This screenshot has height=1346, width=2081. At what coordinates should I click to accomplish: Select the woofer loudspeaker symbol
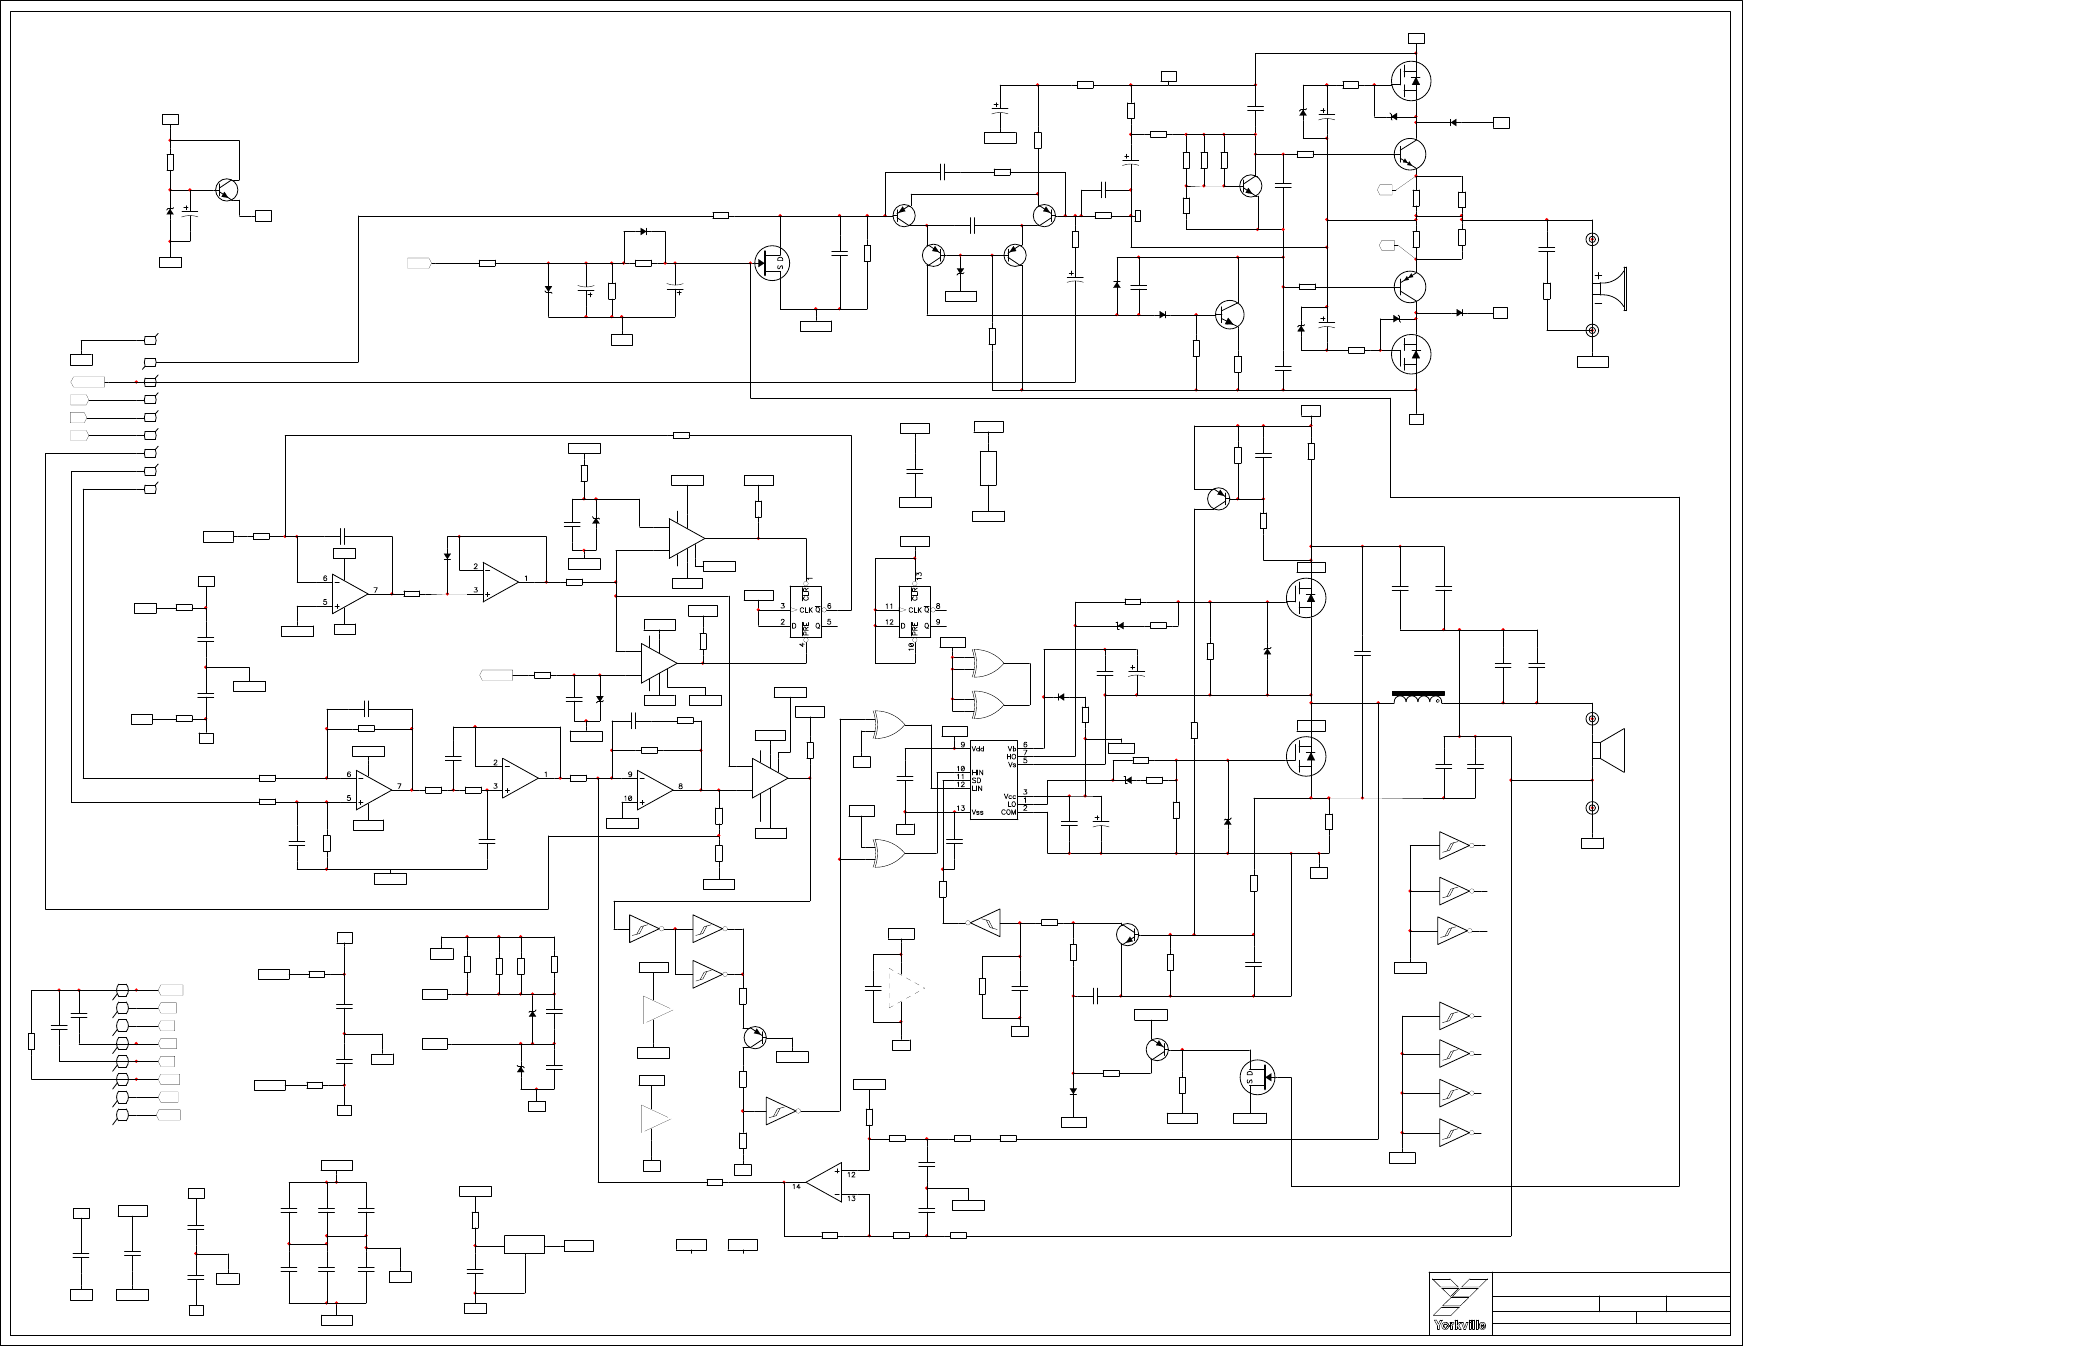pos(1609,751)
